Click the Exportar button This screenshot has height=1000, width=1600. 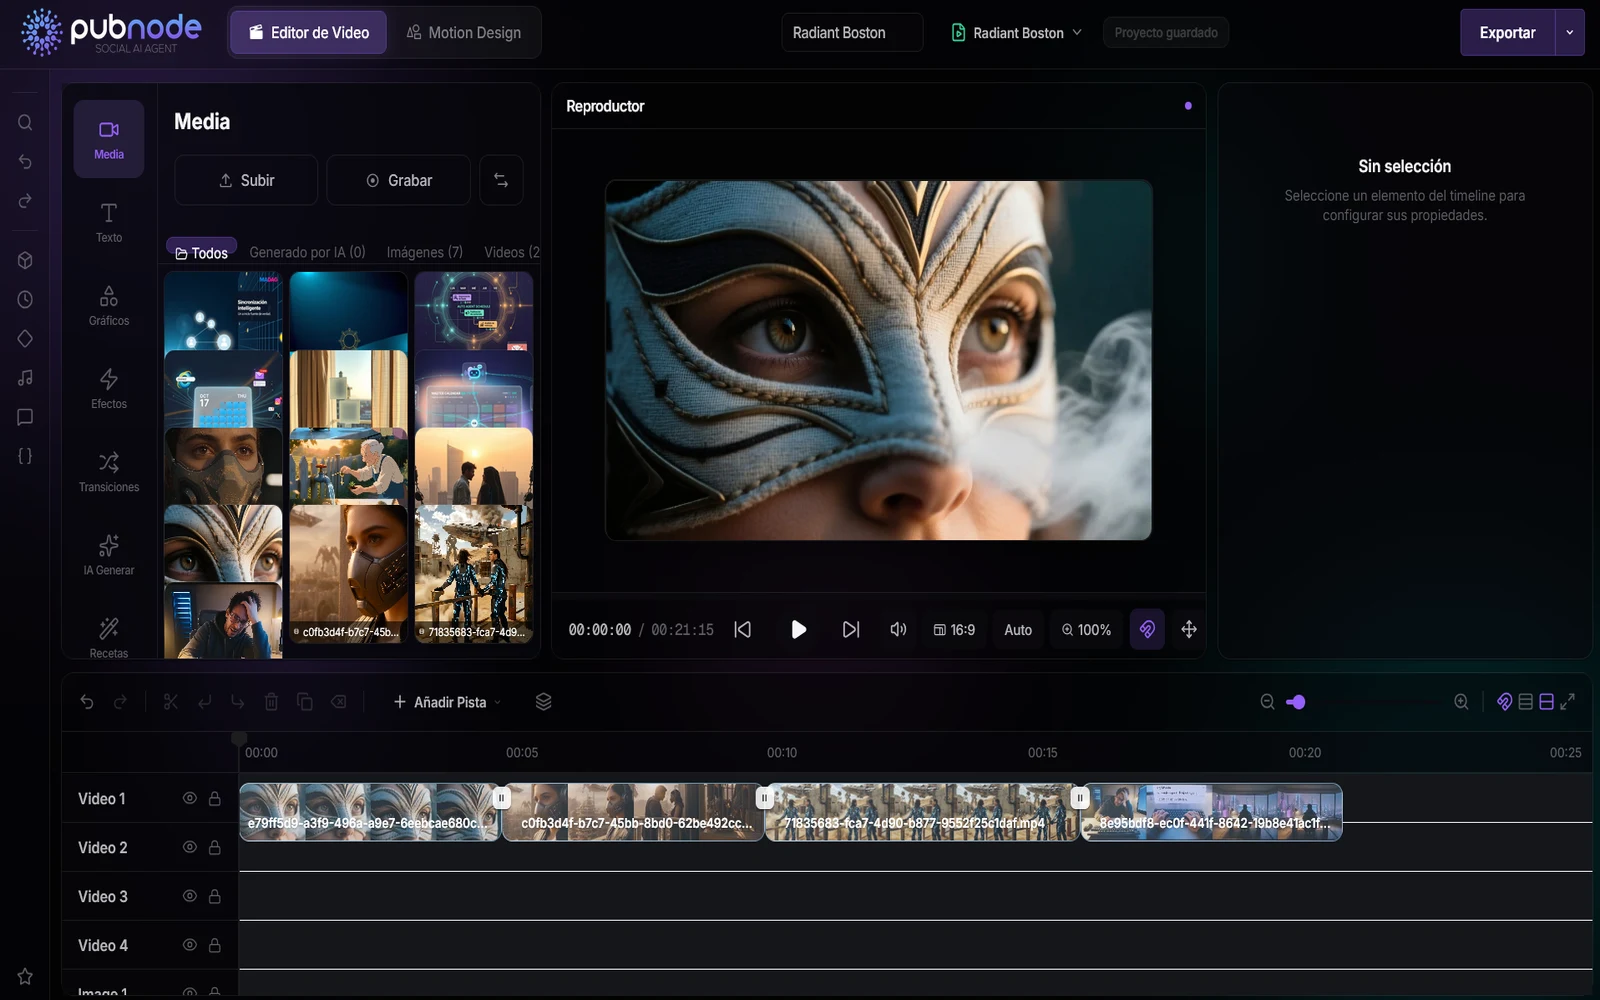pyautogui.click(x=1507, y=33)
